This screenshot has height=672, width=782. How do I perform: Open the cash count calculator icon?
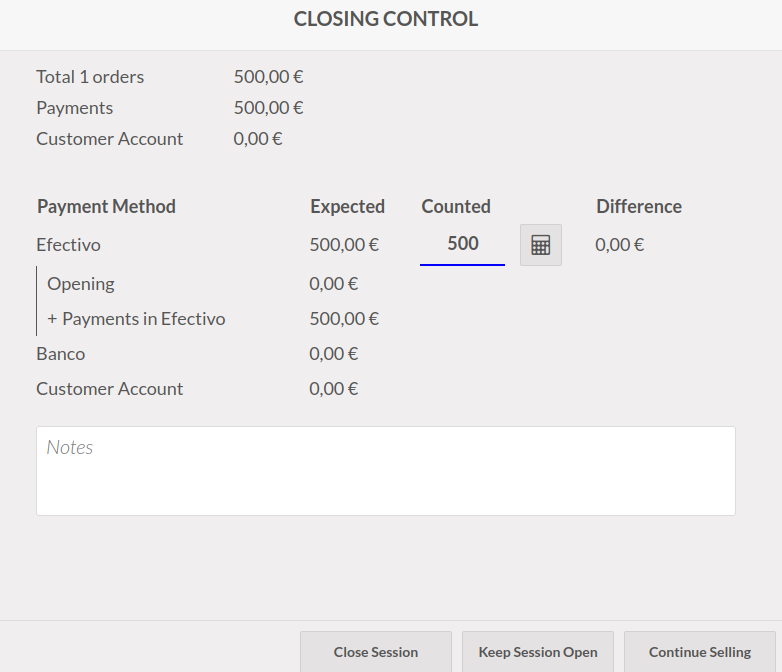pyautogui.click(x=541, y=245)
